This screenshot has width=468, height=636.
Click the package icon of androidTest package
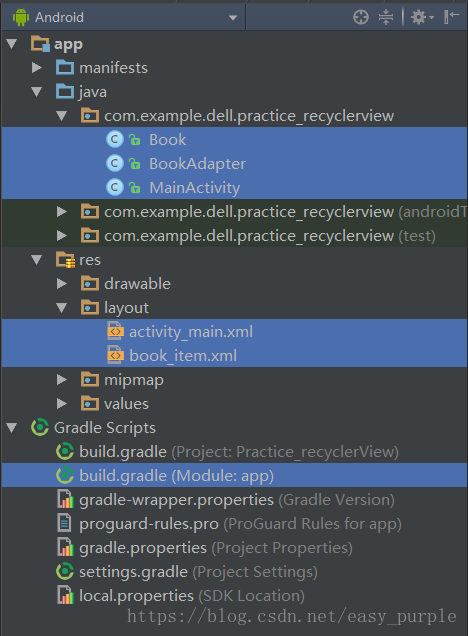tap(90, 211)
